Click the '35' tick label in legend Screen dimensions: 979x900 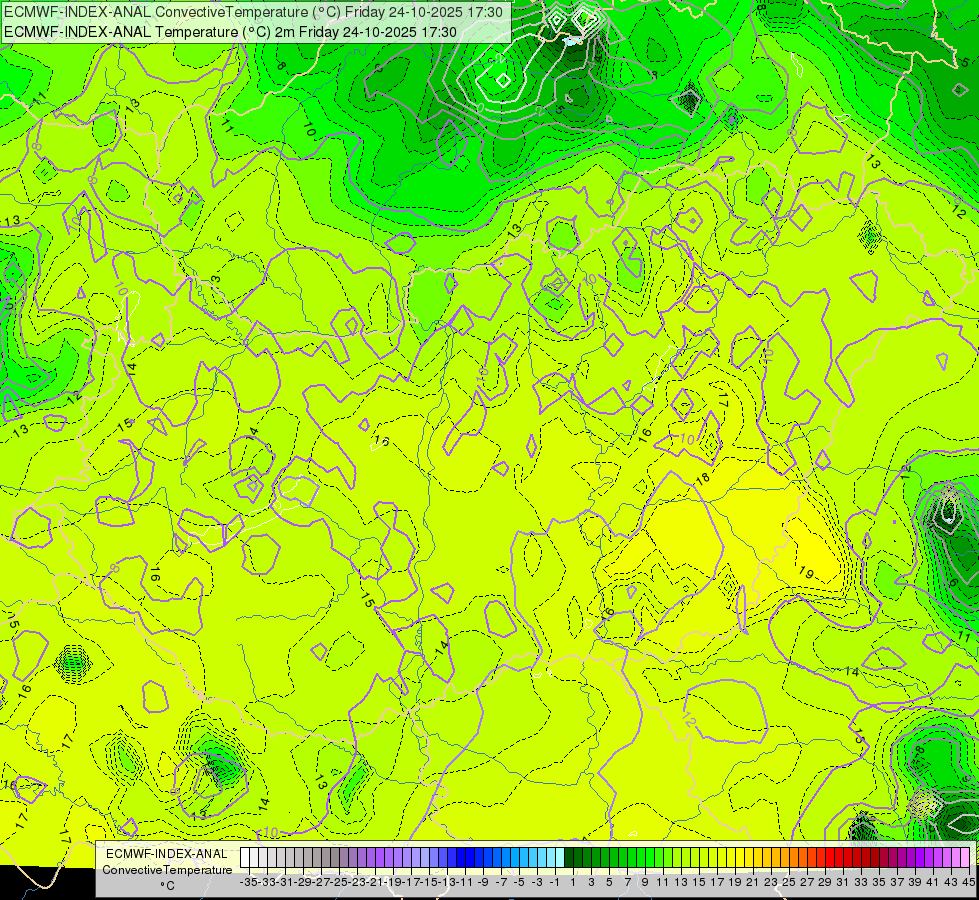click(878, 882)
